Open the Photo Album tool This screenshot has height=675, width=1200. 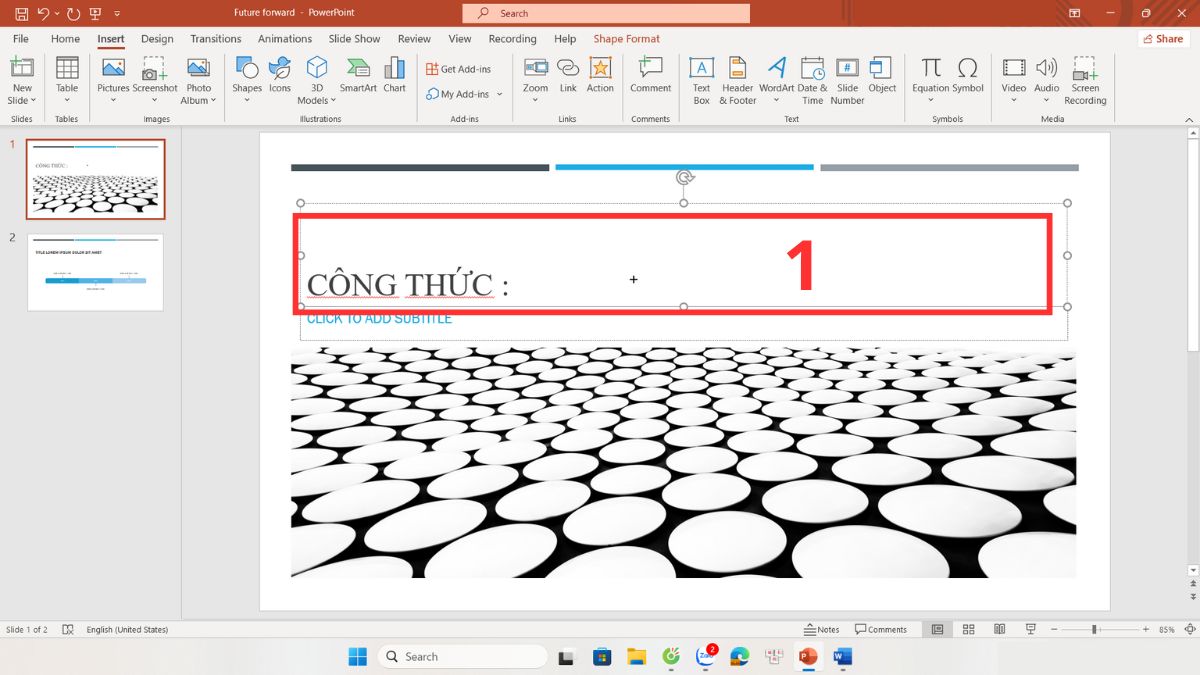coord(198,80)
